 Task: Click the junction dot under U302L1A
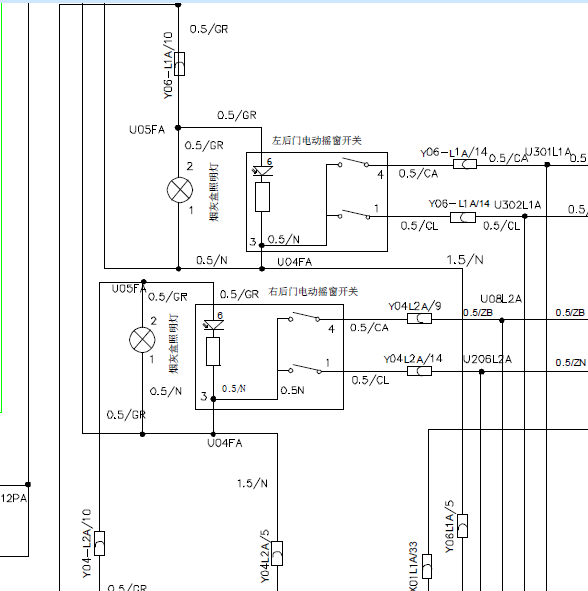click(524, 216)
